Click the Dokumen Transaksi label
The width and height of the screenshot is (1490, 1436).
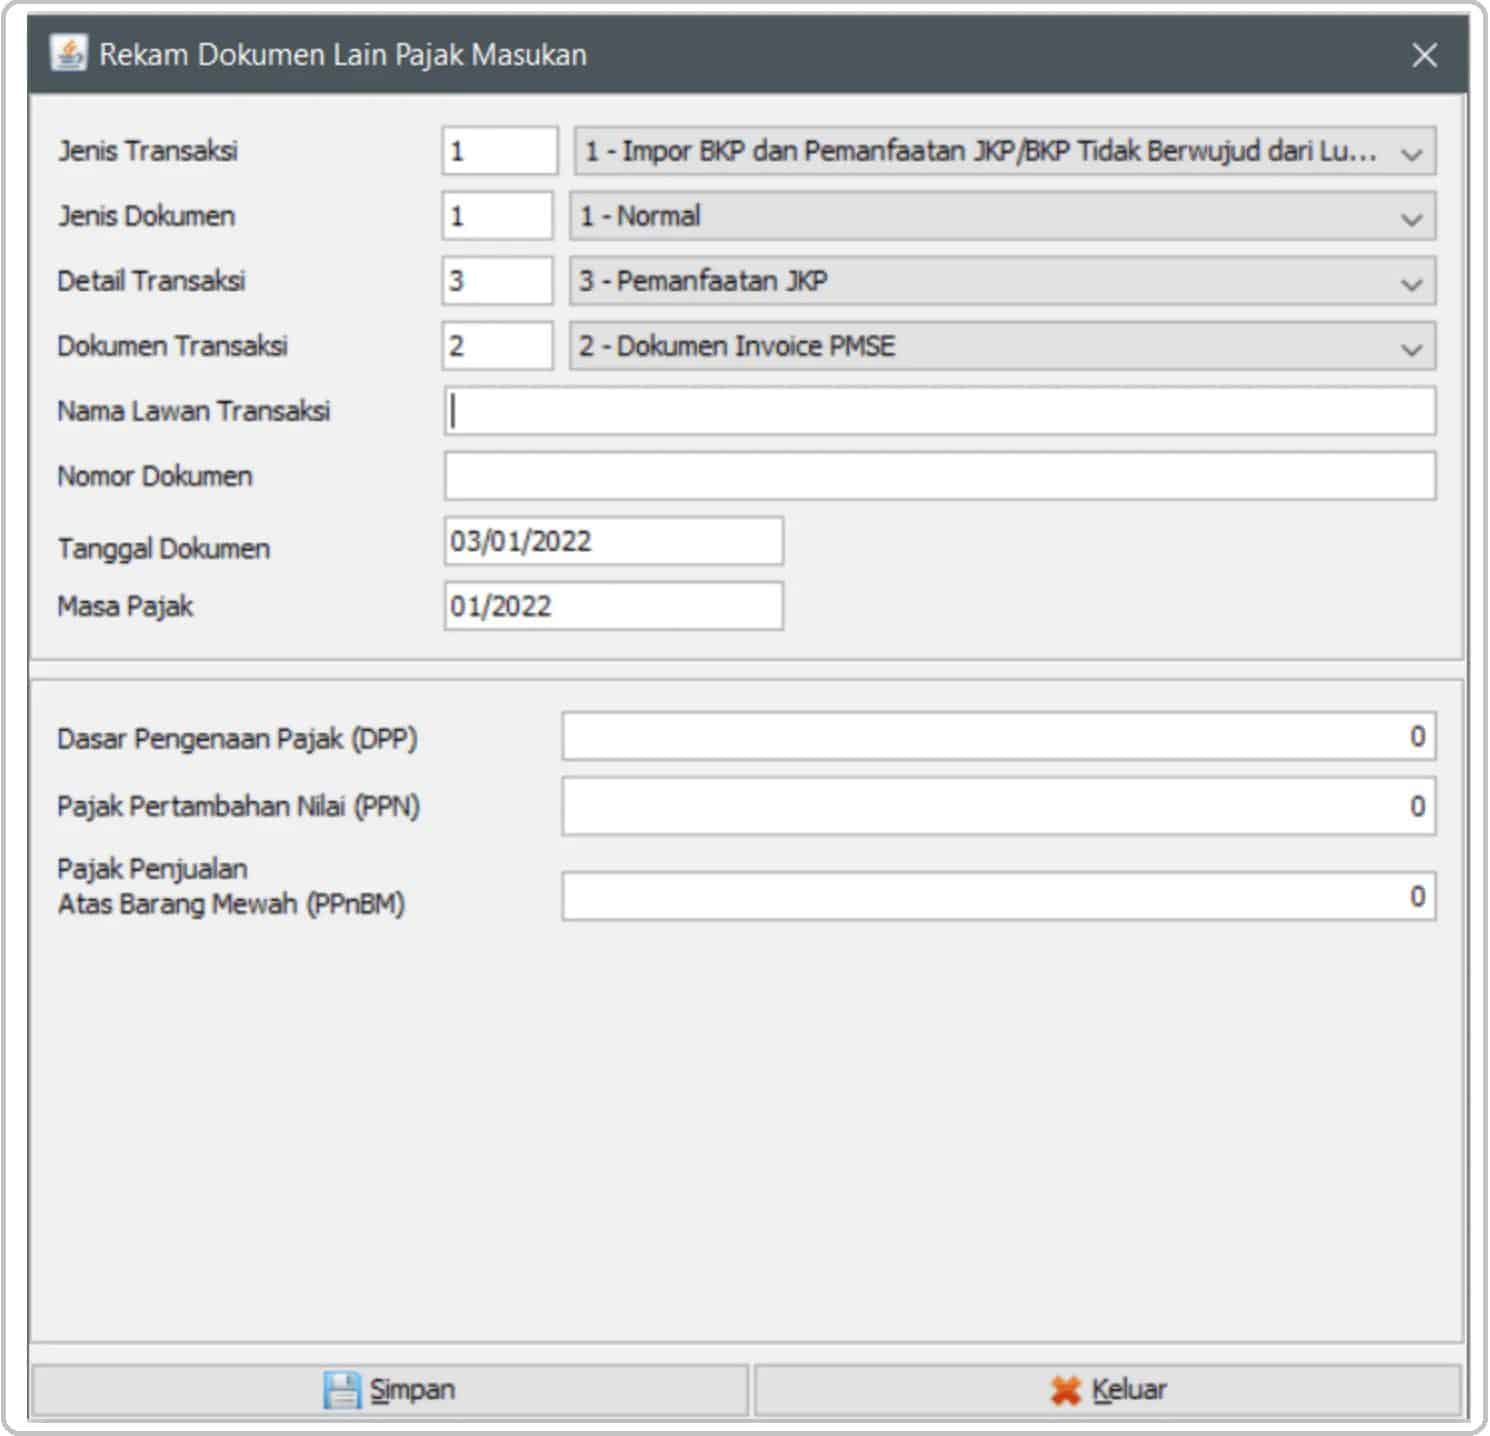(173, 346)
